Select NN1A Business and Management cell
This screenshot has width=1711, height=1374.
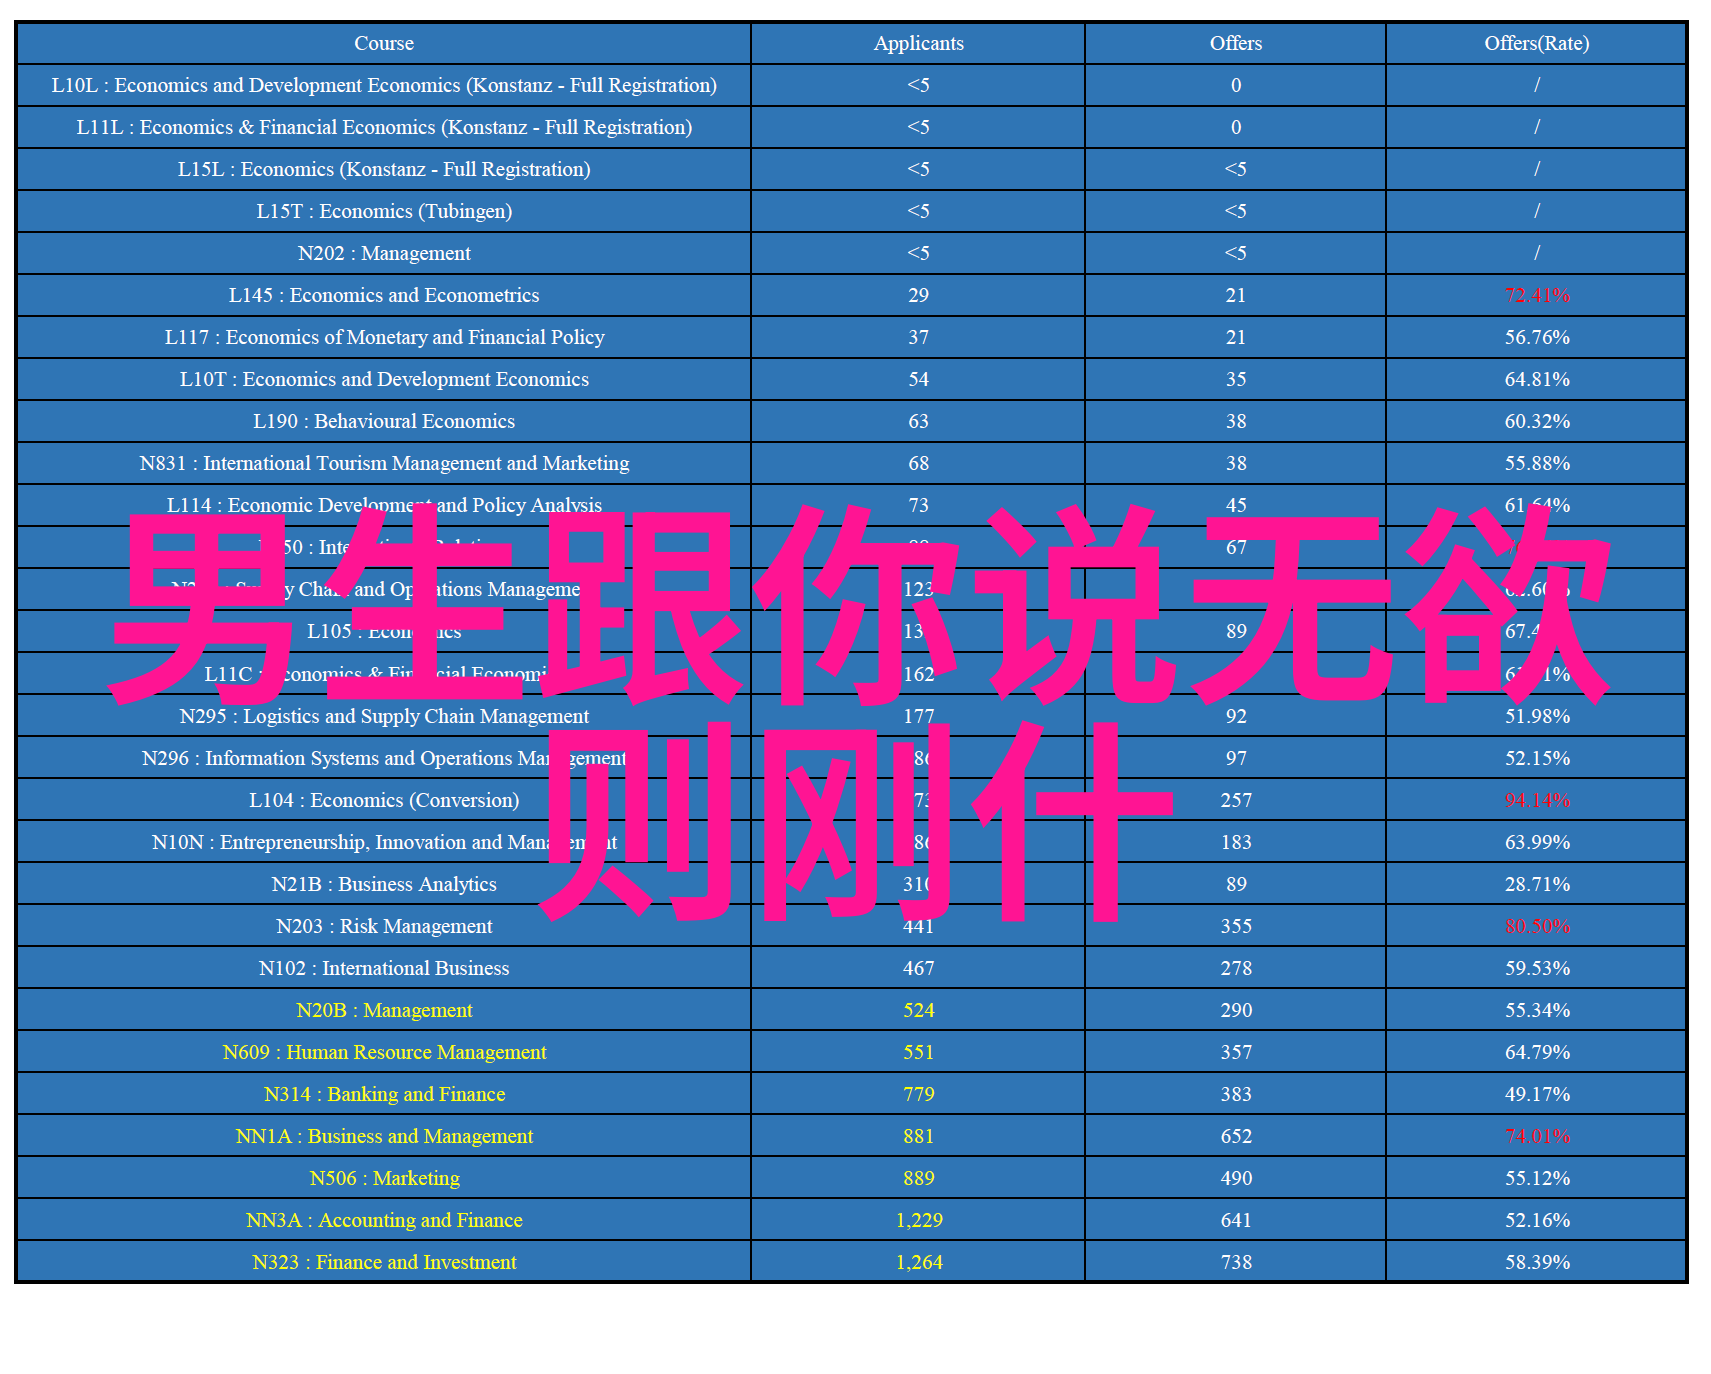[384, 1136]
